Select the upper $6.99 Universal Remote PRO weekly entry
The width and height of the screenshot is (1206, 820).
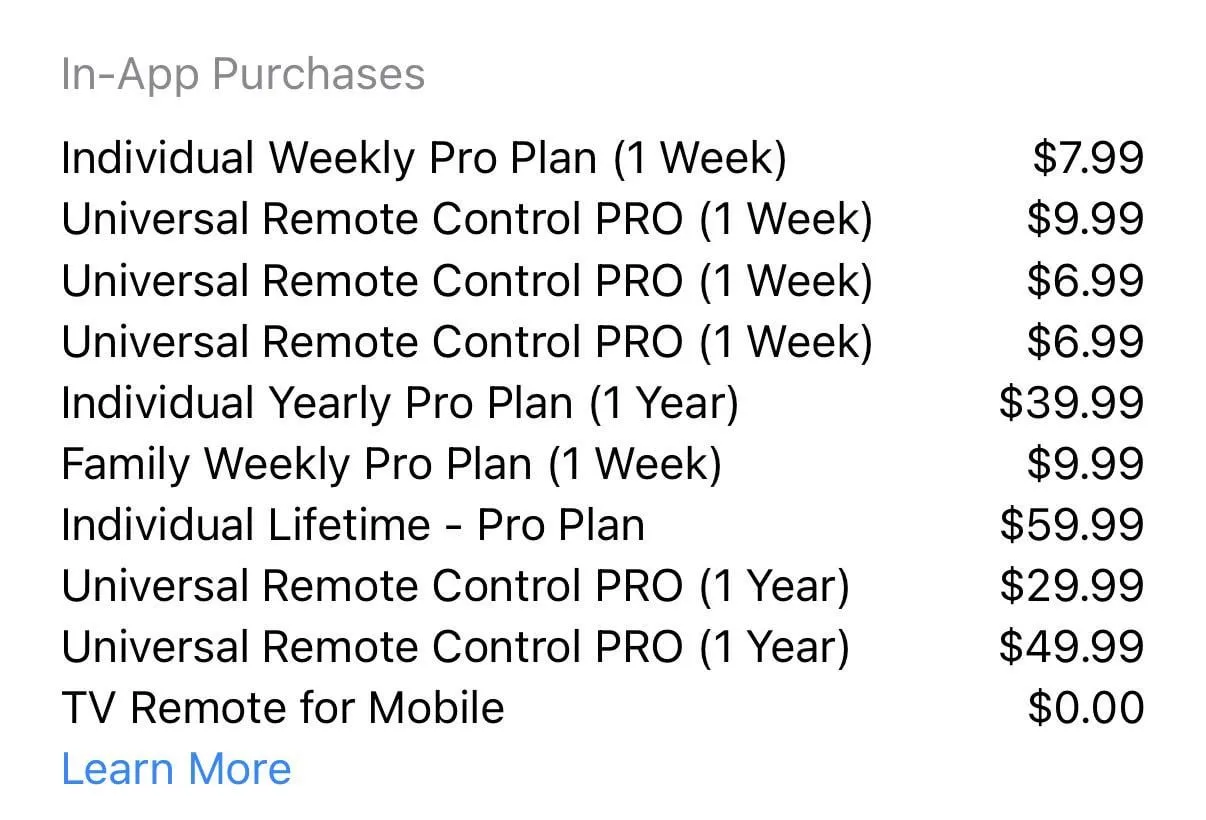pos(466,281)
